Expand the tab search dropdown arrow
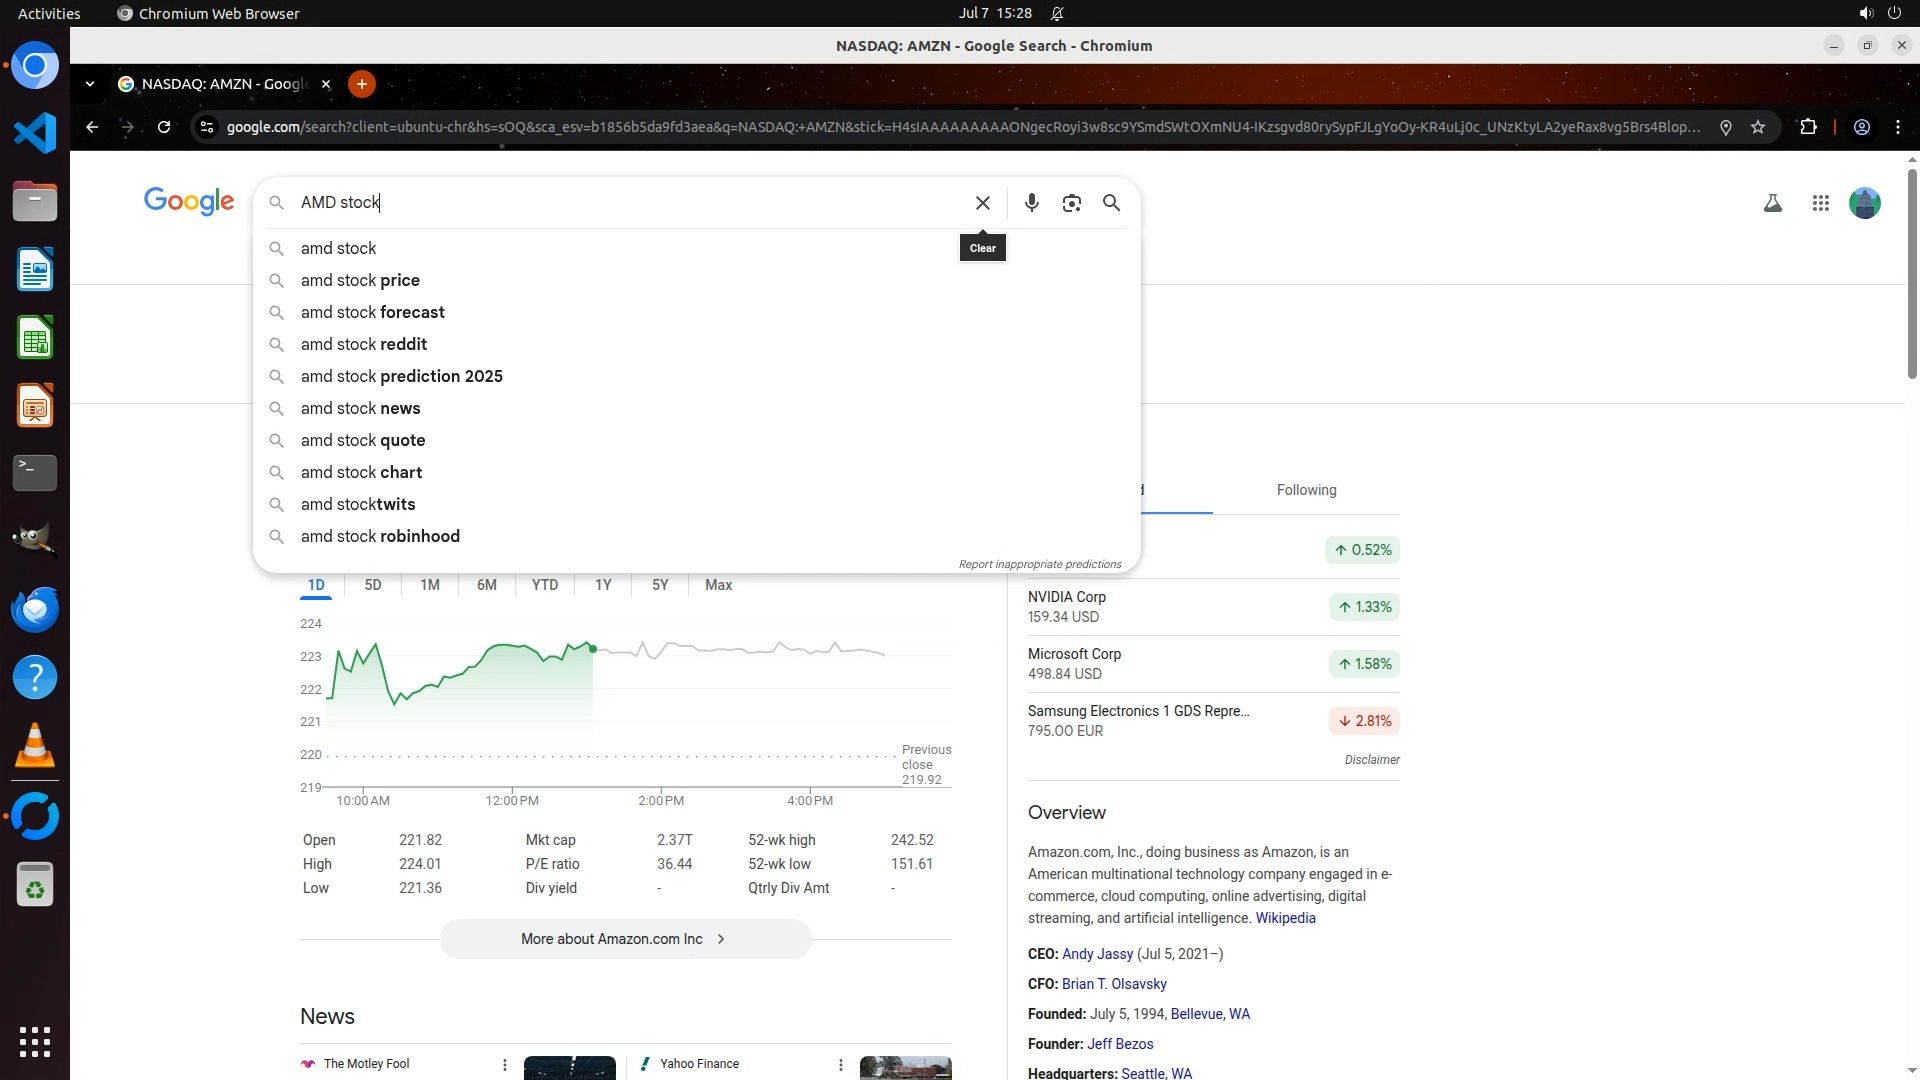This screenshot has height=1080, width=1920. (90, 84)
